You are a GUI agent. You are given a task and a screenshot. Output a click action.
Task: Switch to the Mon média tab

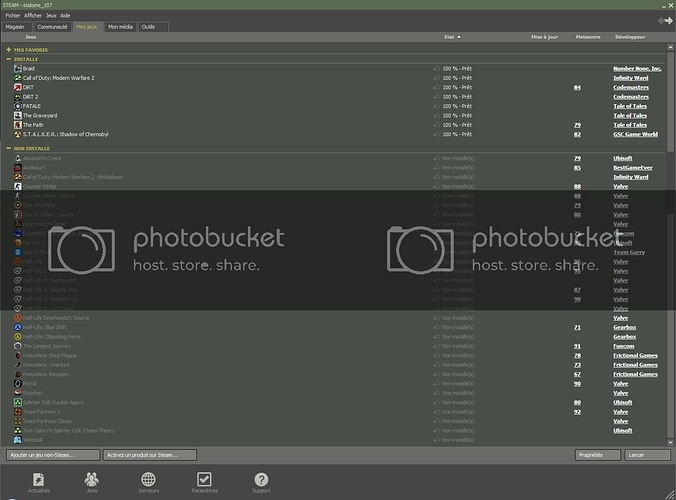120,27
